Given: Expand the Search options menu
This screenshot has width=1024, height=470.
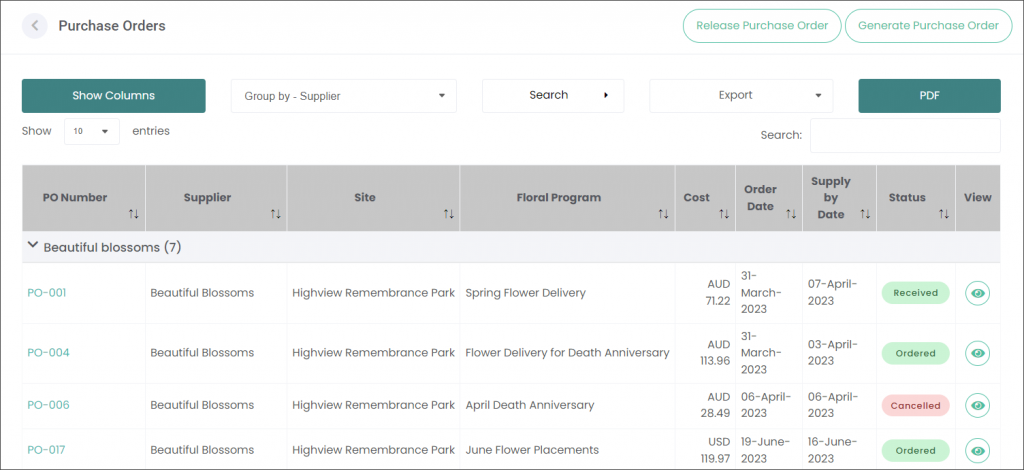Looking at the screenshot, I should pyautogui.click(x=553, y=96).
